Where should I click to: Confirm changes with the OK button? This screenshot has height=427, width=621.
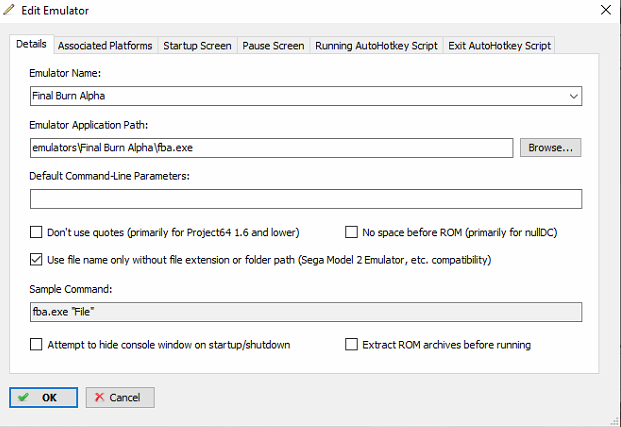[44, 397]
